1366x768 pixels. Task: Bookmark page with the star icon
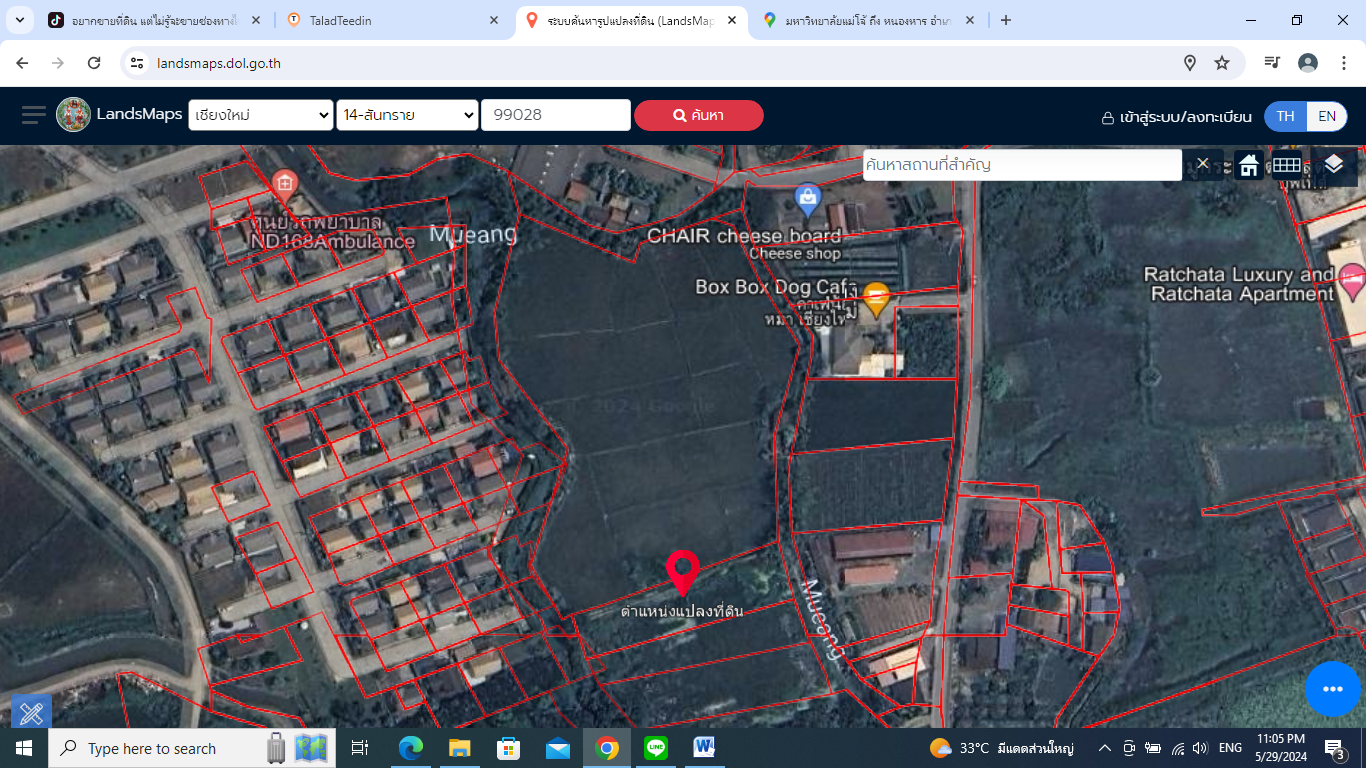click(x=1222, y=63)
